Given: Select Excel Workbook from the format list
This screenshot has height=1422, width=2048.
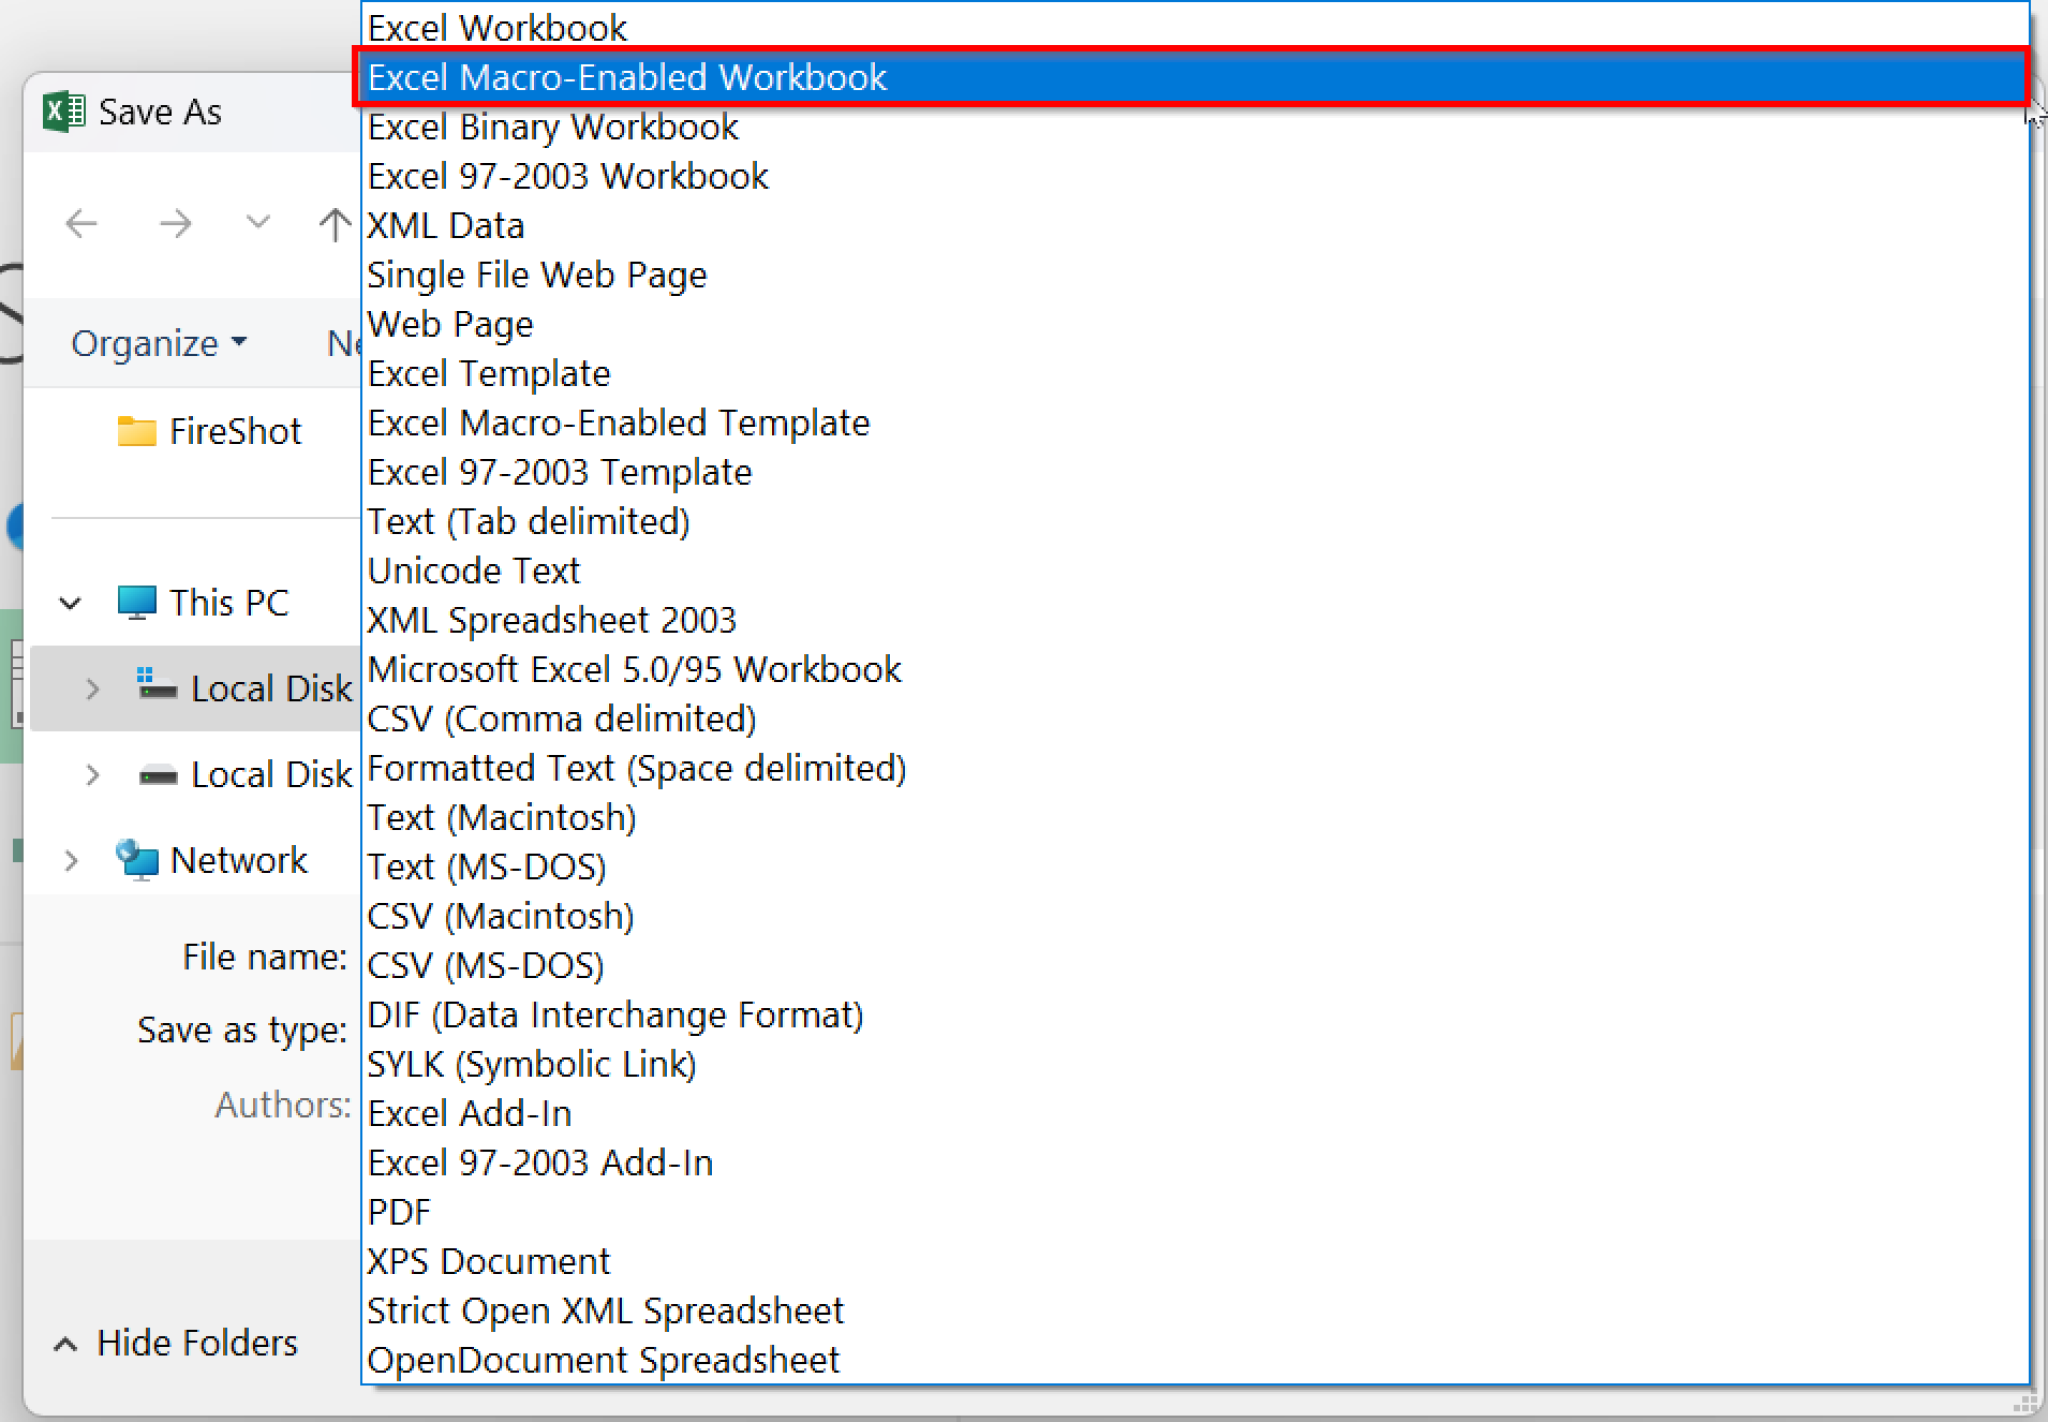Looking at the screenshot, I should (497, 27).
